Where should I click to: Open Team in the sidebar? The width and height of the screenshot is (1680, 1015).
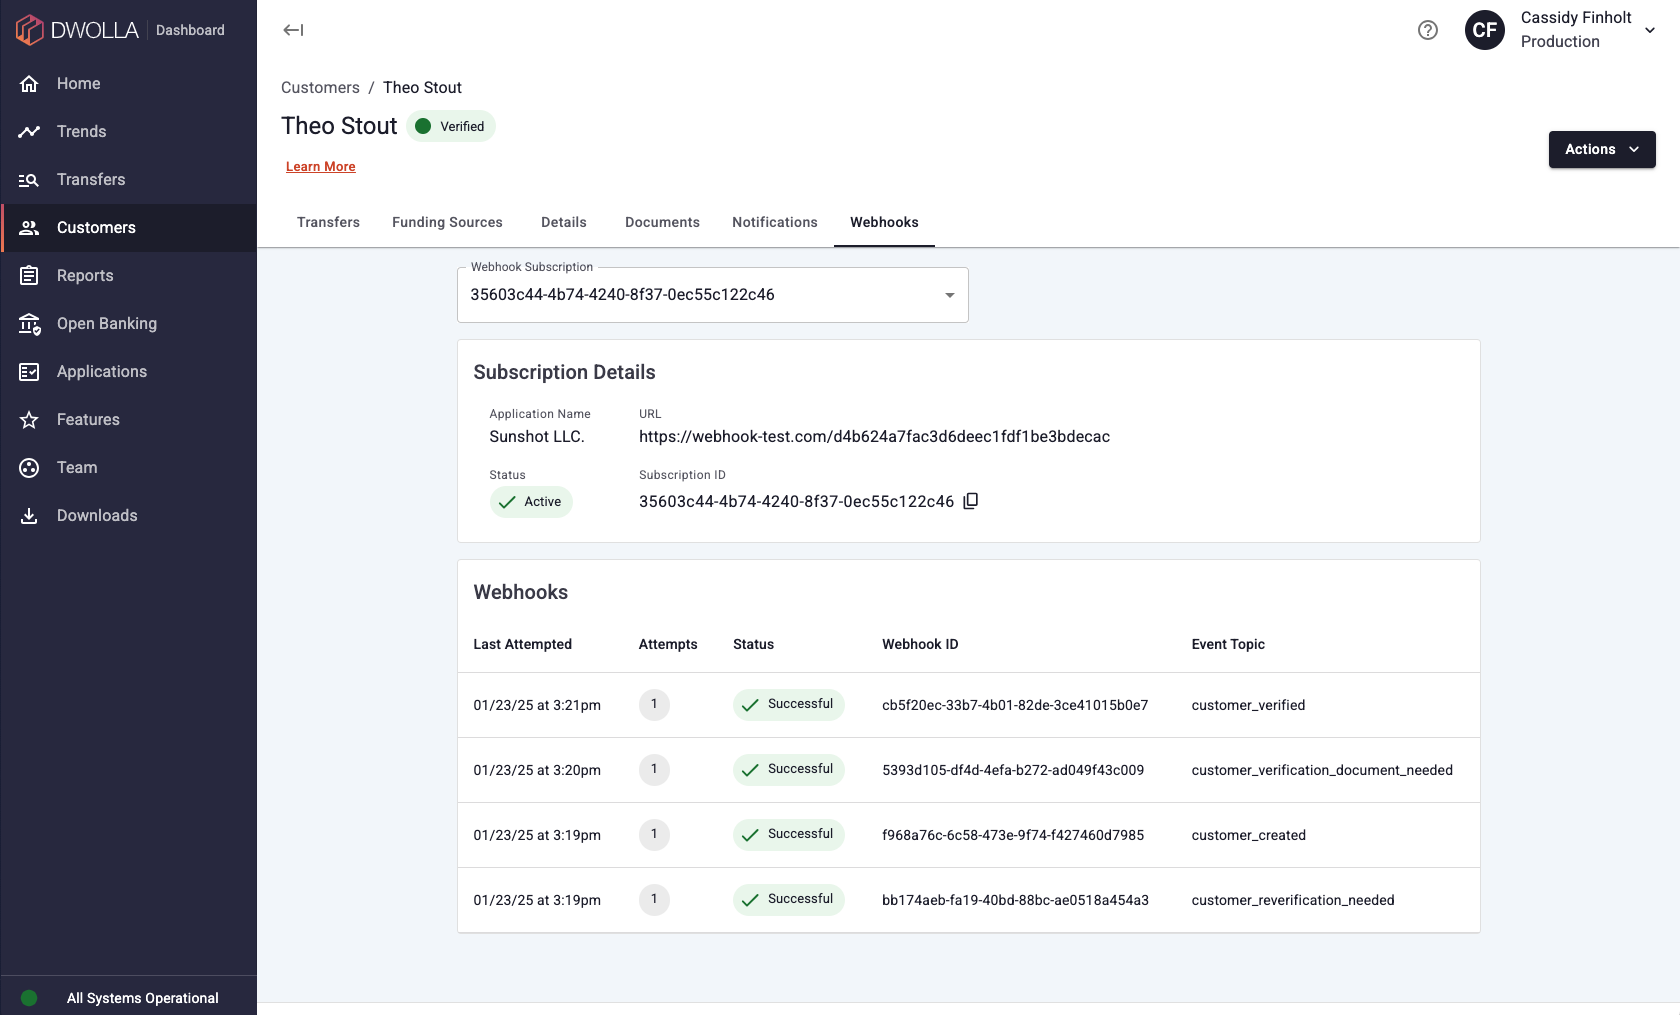128,468
